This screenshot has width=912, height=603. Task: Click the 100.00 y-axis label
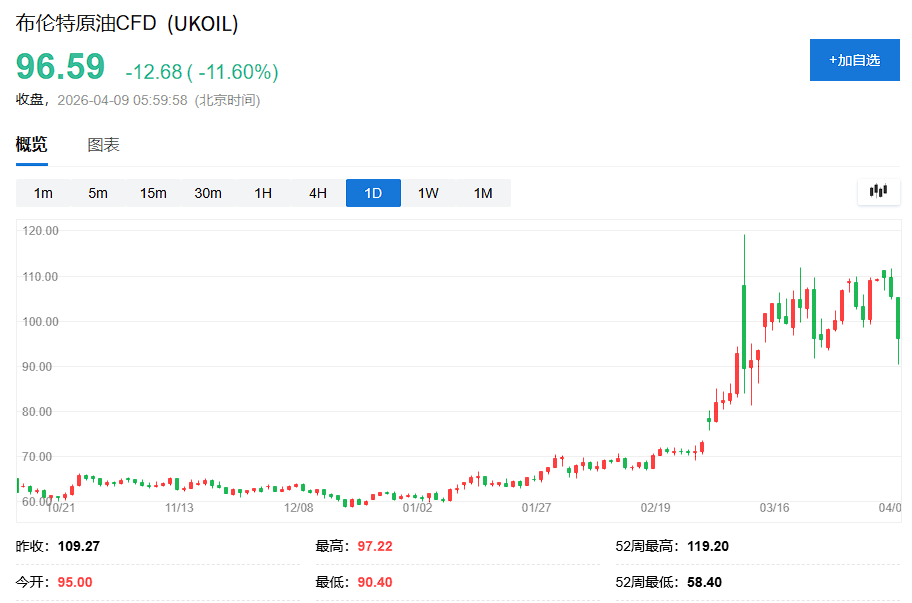(40, 322)
